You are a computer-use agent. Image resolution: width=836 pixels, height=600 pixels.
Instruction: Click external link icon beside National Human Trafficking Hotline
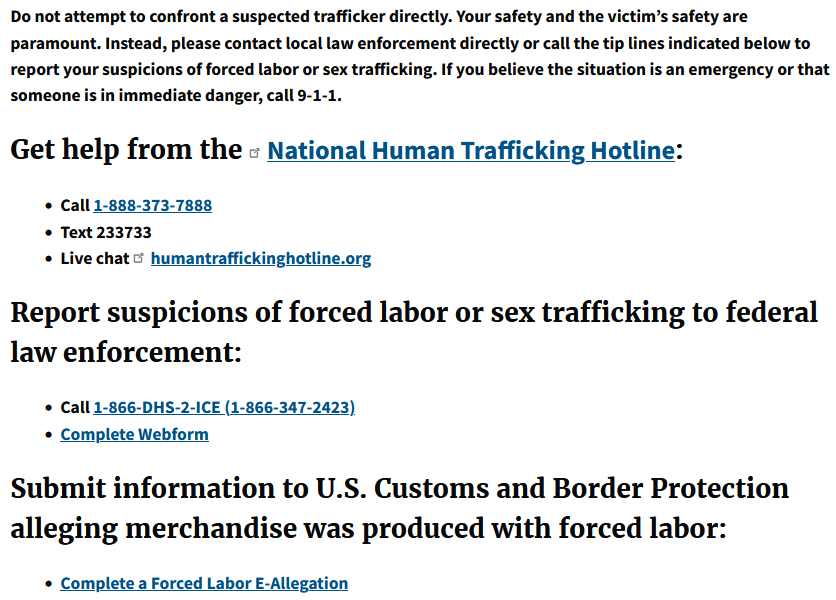coord(255,153)
